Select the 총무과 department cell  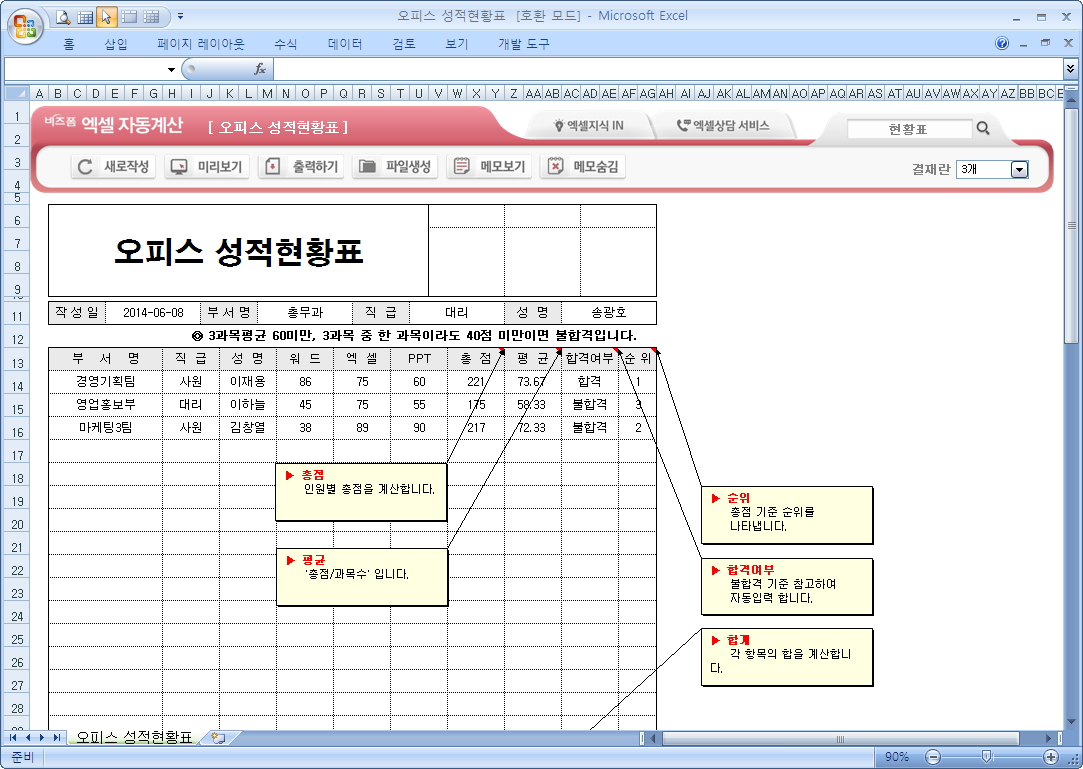point(305,312)
